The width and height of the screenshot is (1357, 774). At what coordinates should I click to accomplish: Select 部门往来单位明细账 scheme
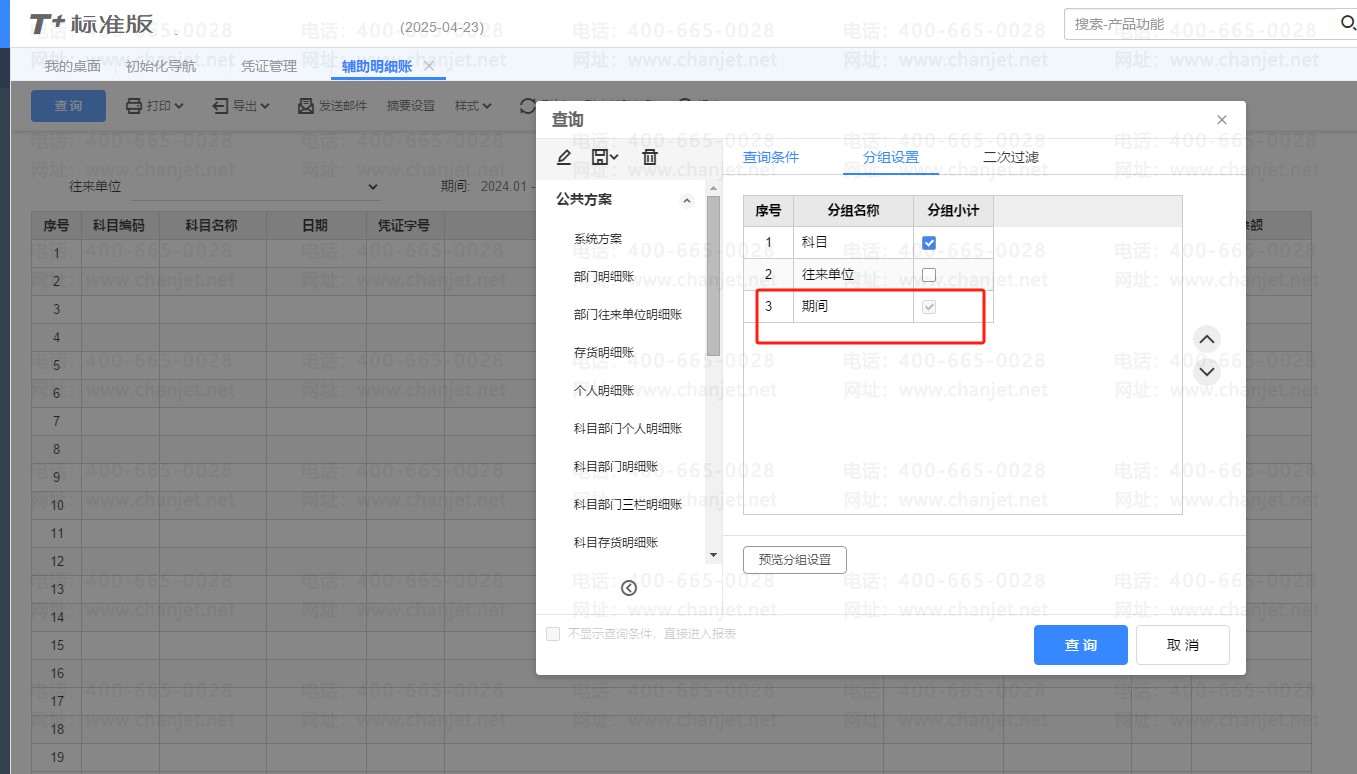[x=628, y=315]
